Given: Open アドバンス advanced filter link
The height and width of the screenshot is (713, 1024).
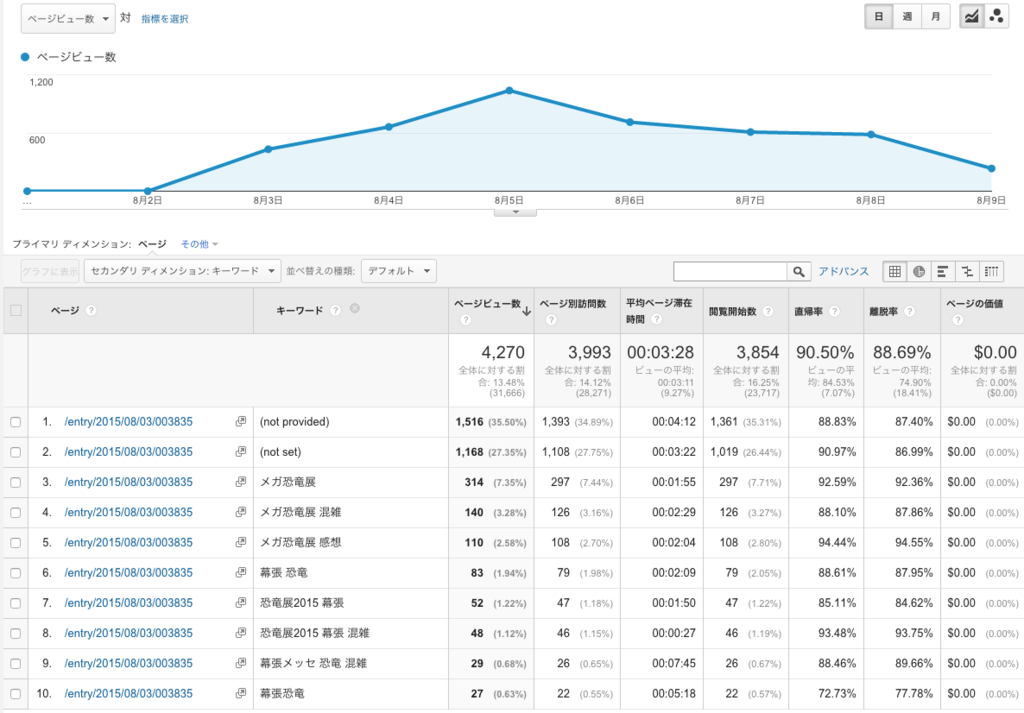Looking at the screenshot, I should pyautogui.click(x=844, y=272).
